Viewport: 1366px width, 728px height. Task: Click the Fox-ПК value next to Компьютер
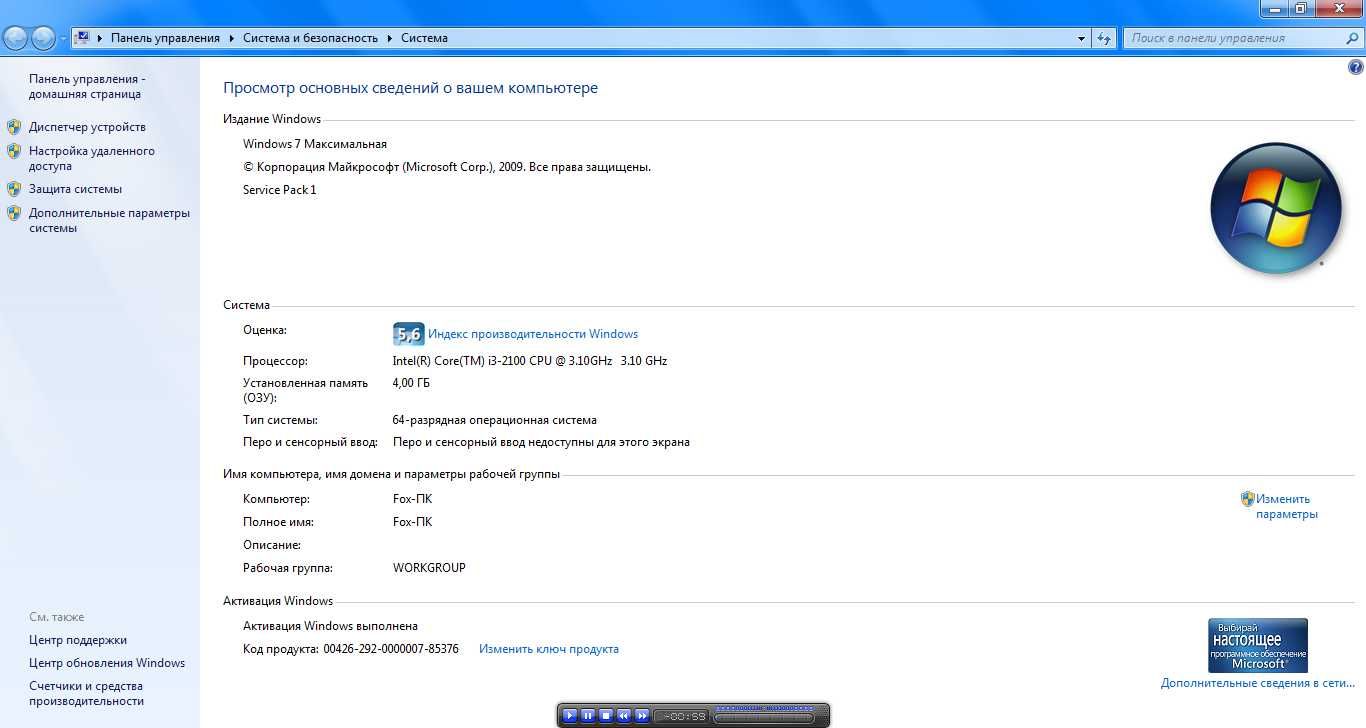point(413,499)
